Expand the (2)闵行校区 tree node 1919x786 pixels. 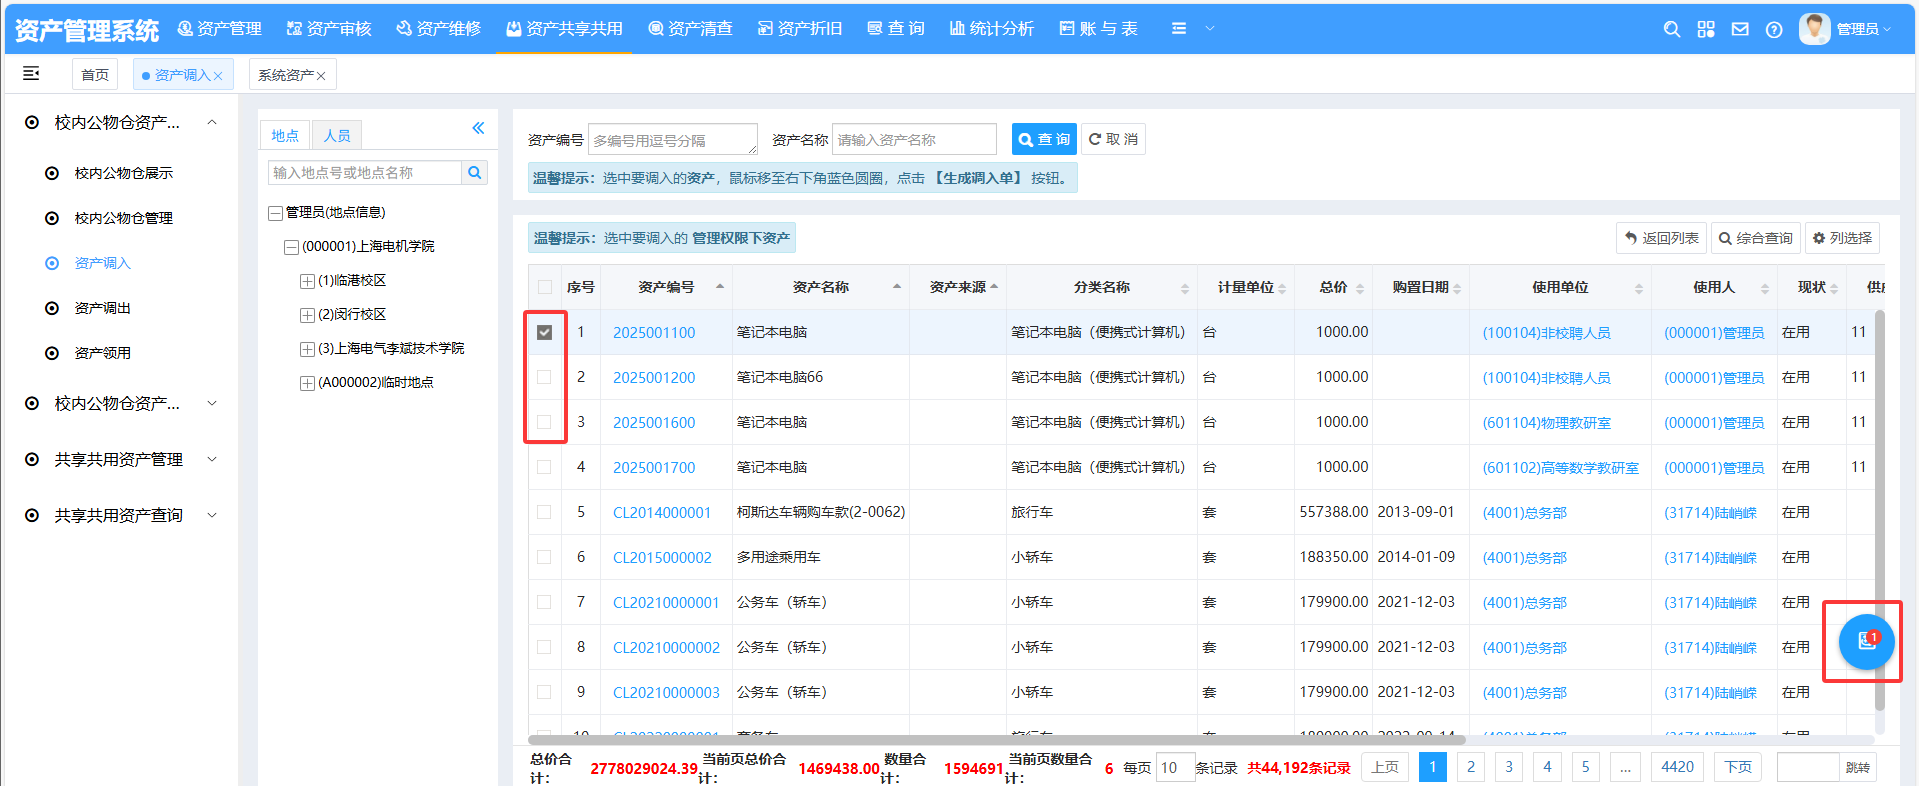pos(307,315)
